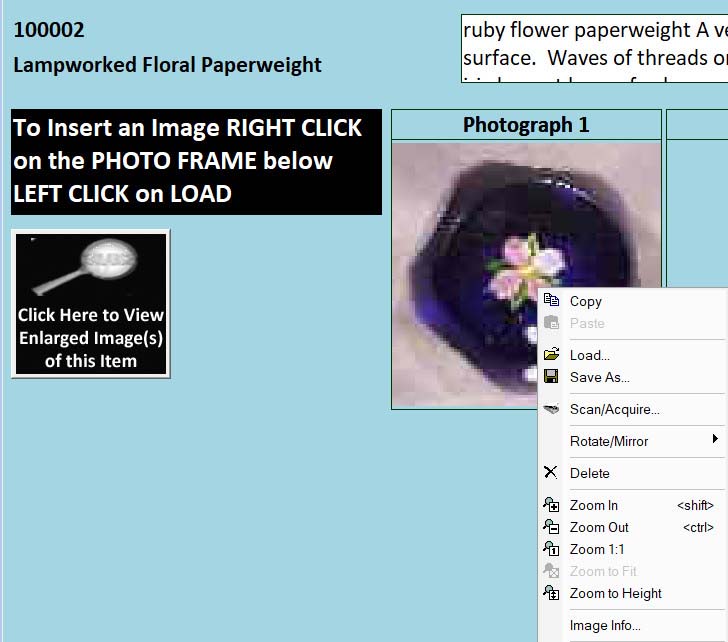Click the Zoom Out magnifier icon

pos(550,527)
